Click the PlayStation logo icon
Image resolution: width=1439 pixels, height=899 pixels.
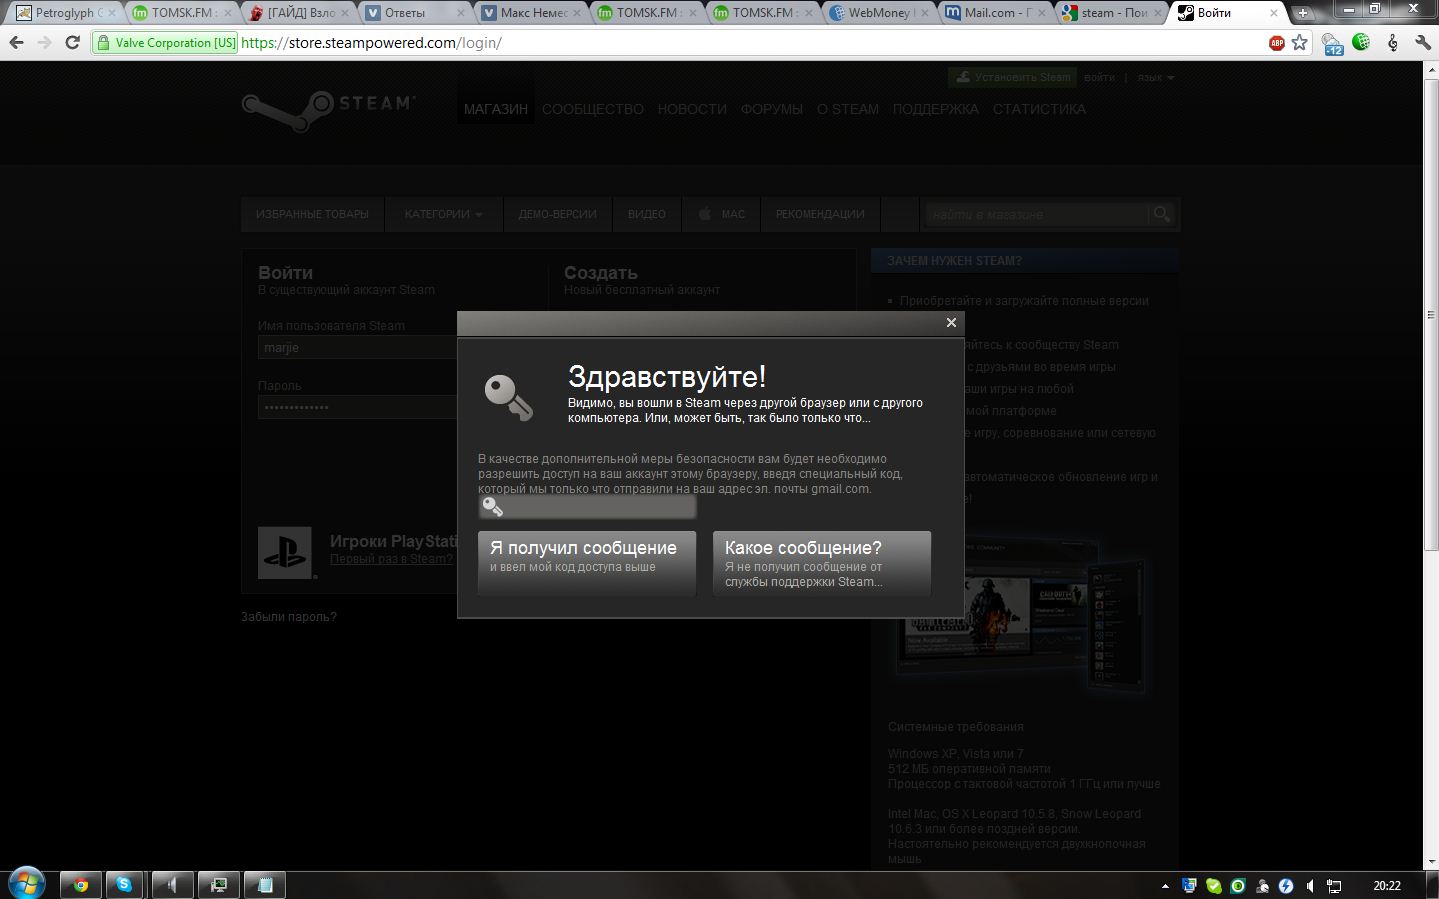click(x=285, y=553)
